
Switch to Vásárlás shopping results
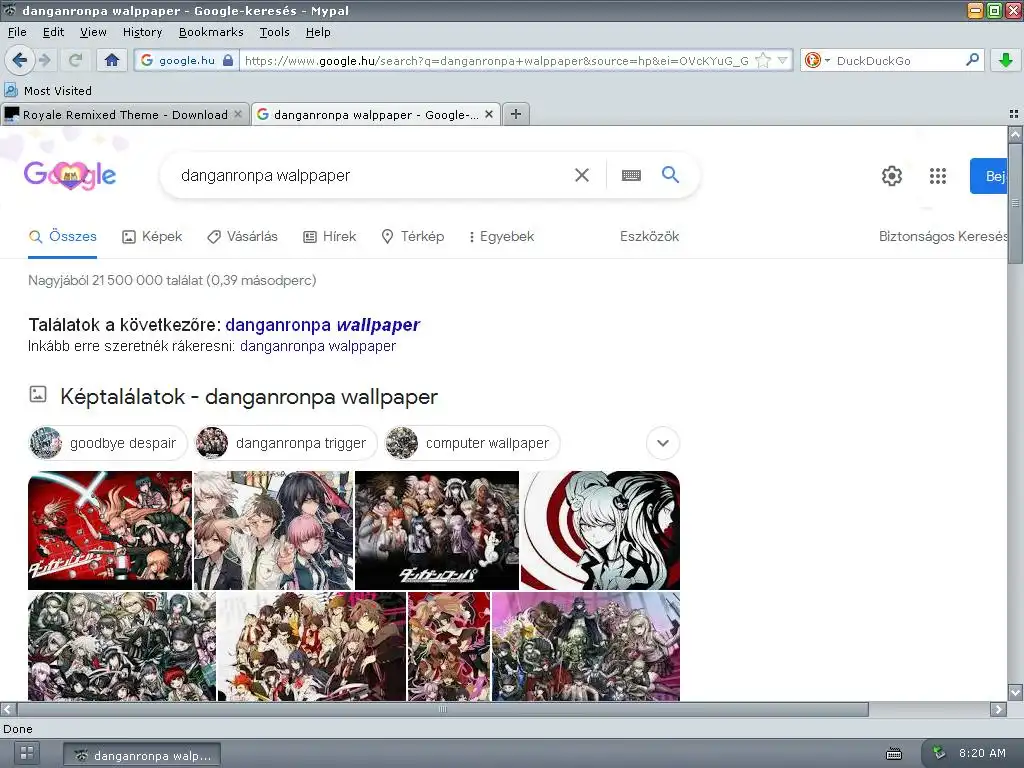(x=242, y=236)
